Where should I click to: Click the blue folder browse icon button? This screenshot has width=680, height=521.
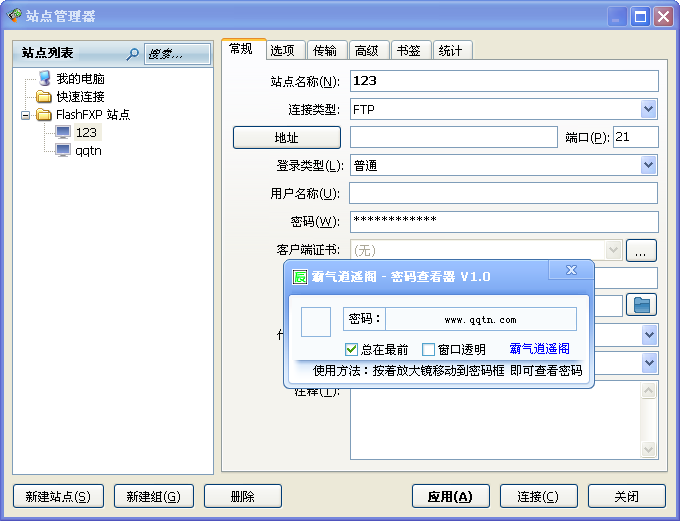tap(641, 304)
